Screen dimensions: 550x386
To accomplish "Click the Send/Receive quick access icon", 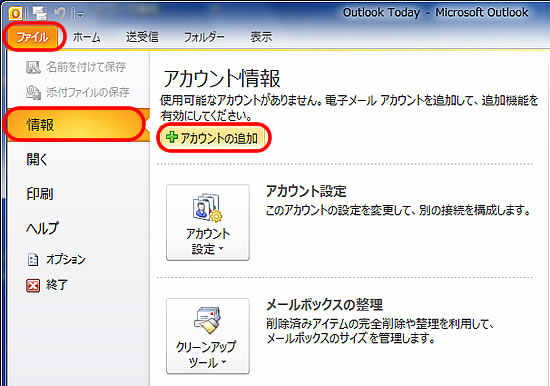I will pyautogui.click(x=40, y=13).
